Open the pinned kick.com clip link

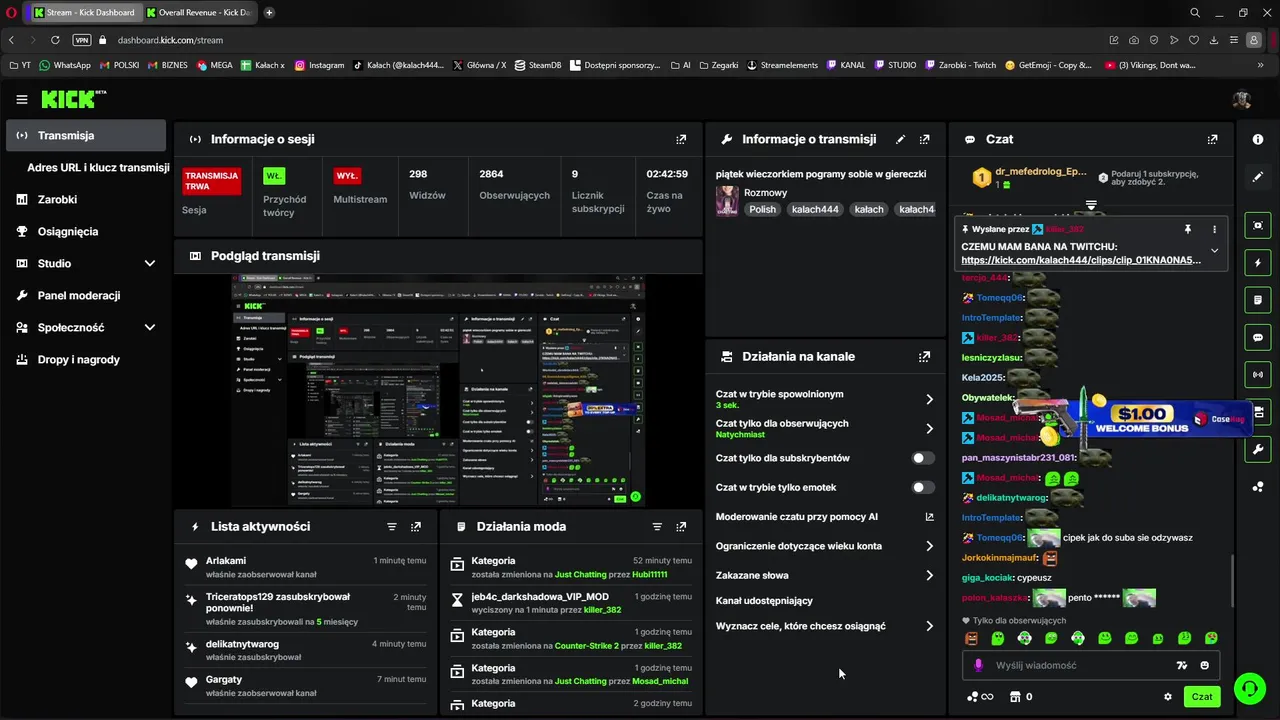click(1081, 260)
